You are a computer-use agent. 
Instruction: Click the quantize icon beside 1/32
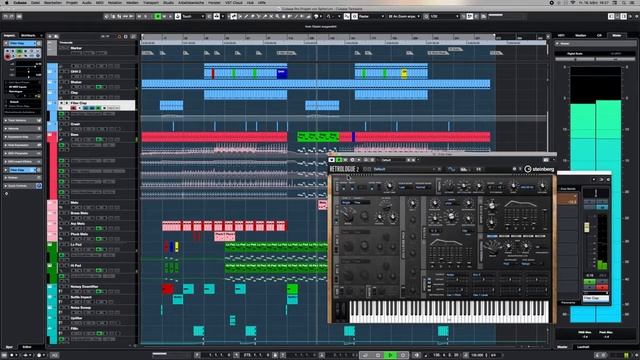click(426, 16)
